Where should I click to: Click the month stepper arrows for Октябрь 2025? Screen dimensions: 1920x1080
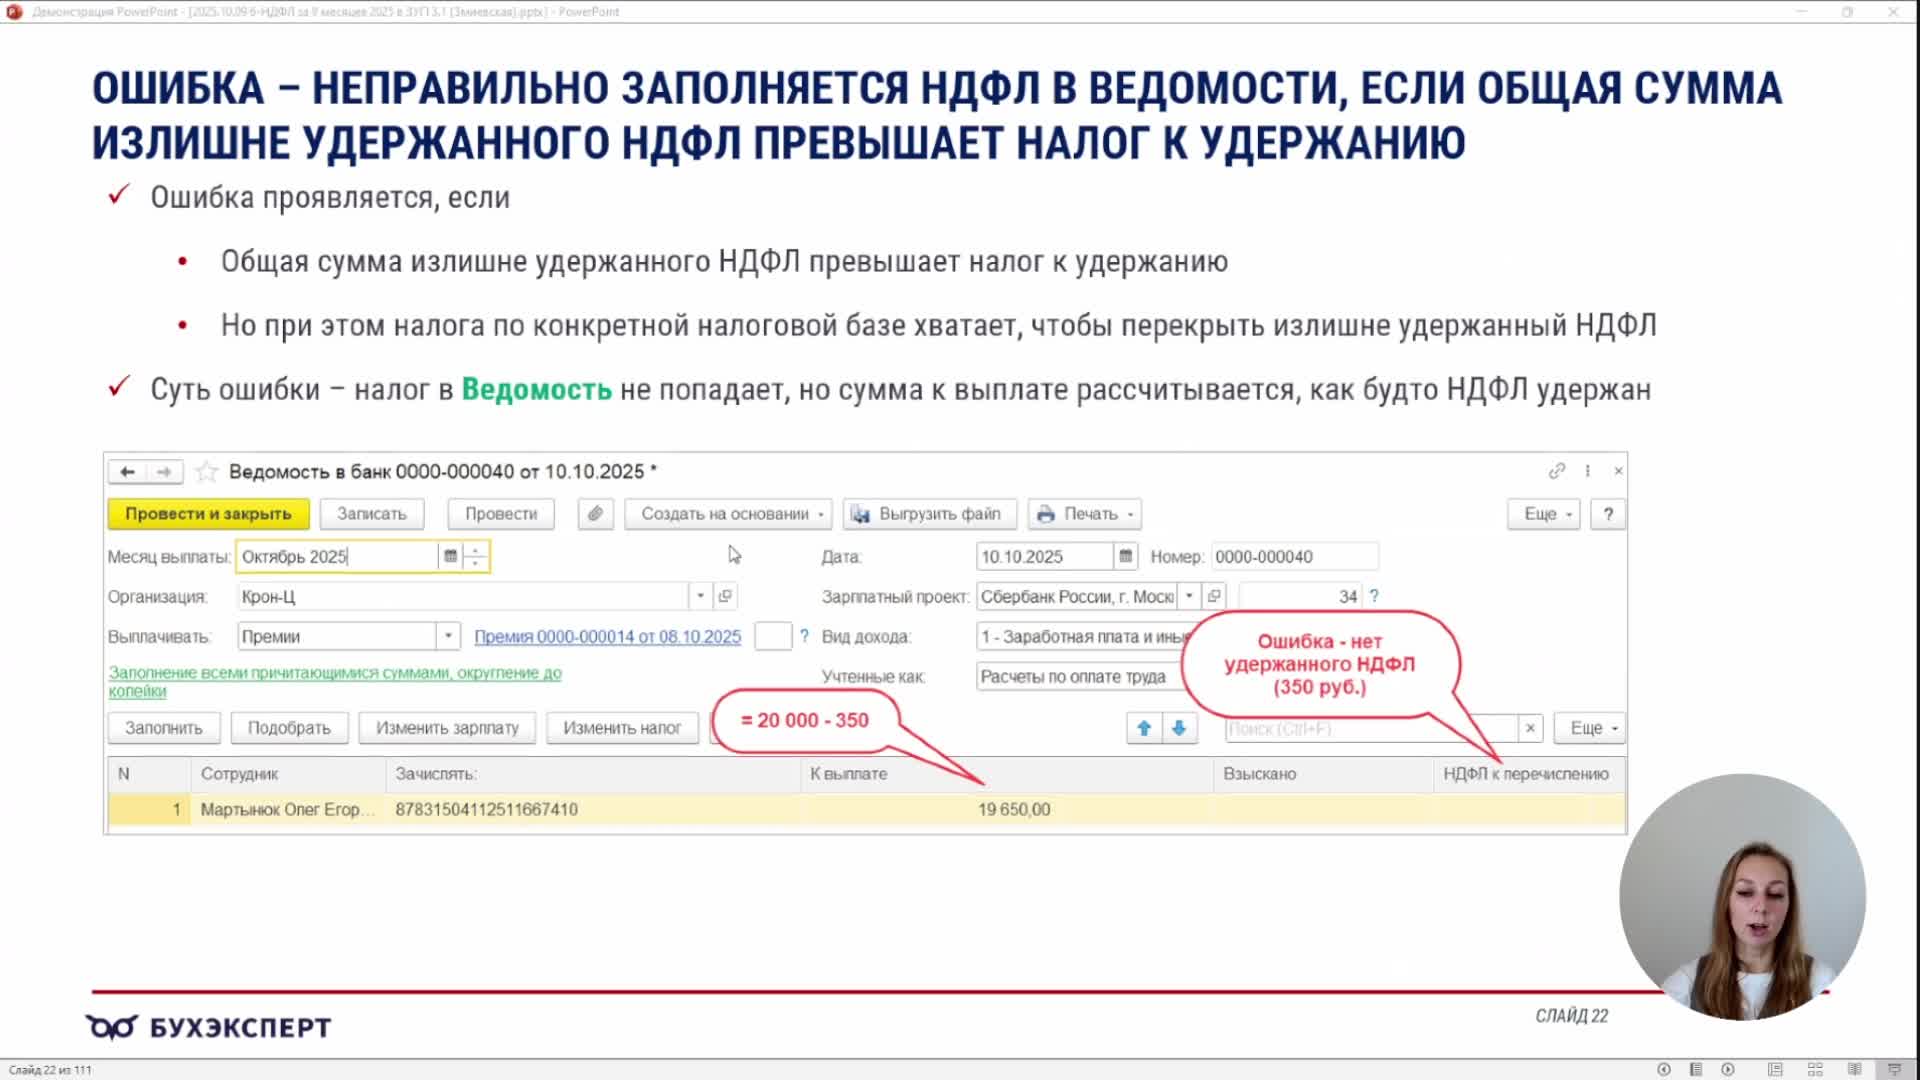tap(476, 557)
